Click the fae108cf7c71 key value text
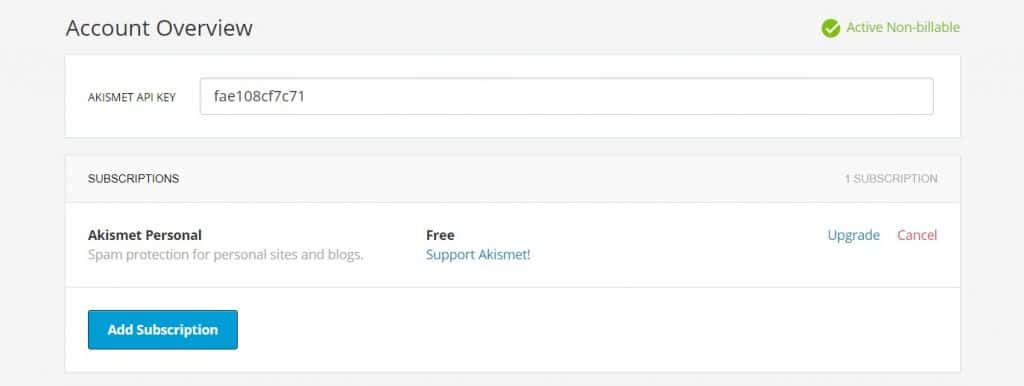Screen dimensions: 1024x386 coord(259,97)
